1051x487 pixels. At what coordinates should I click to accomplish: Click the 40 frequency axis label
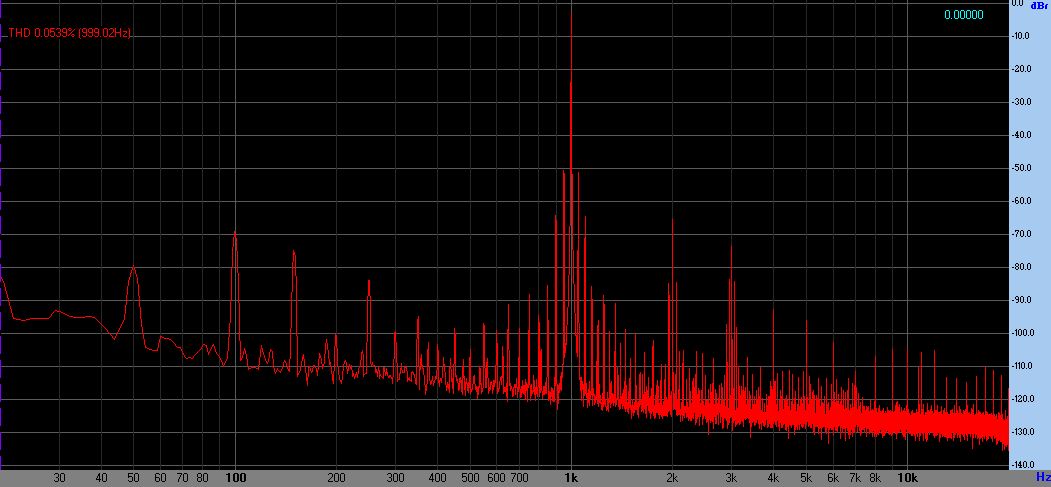(x=101, y=478)
